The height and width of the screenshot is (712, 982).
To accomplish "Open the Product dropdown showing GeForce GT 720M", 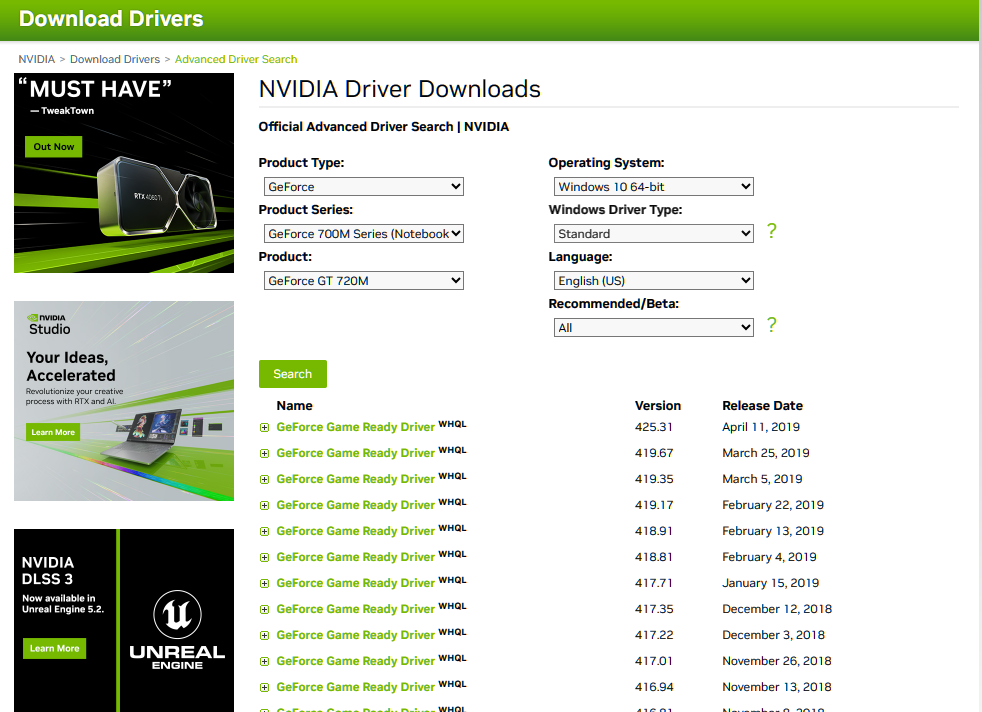I will 364,281.
